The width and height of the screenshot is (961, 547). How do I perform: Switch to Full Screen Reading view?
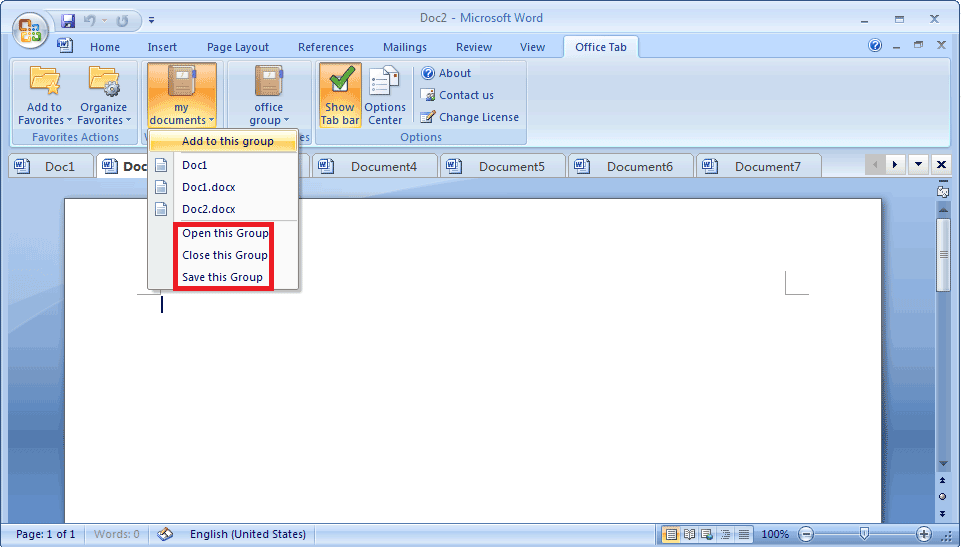(689, 534)
